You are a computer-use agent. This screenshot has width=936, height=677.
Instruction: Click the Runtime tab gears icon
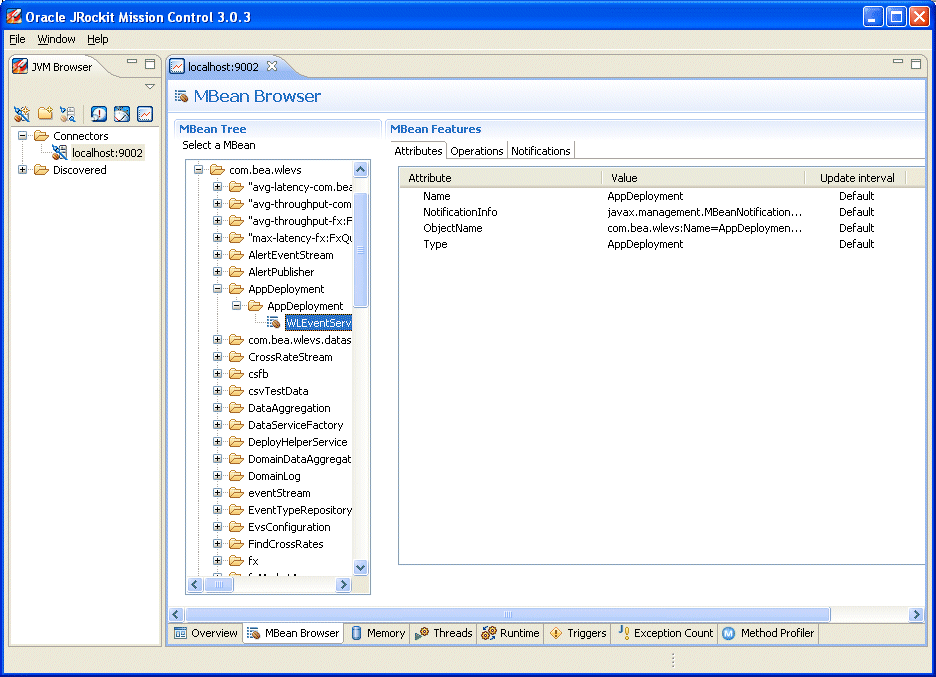[x=489, y=633]
